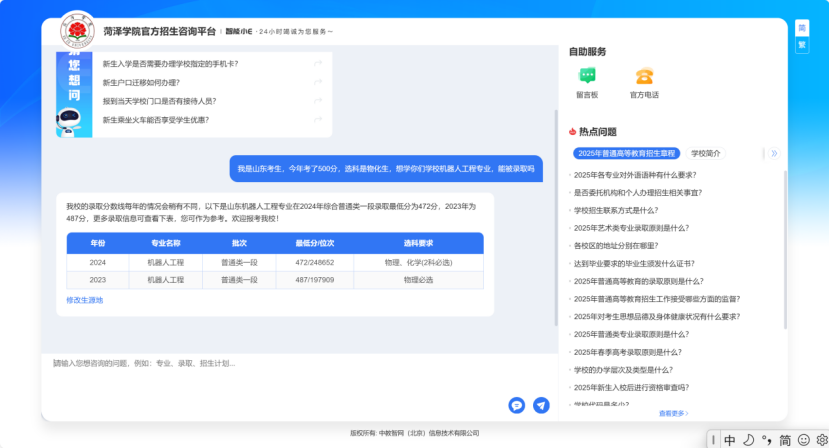
Task: Click the IME punctuation icon
Action: pos(767,440)
